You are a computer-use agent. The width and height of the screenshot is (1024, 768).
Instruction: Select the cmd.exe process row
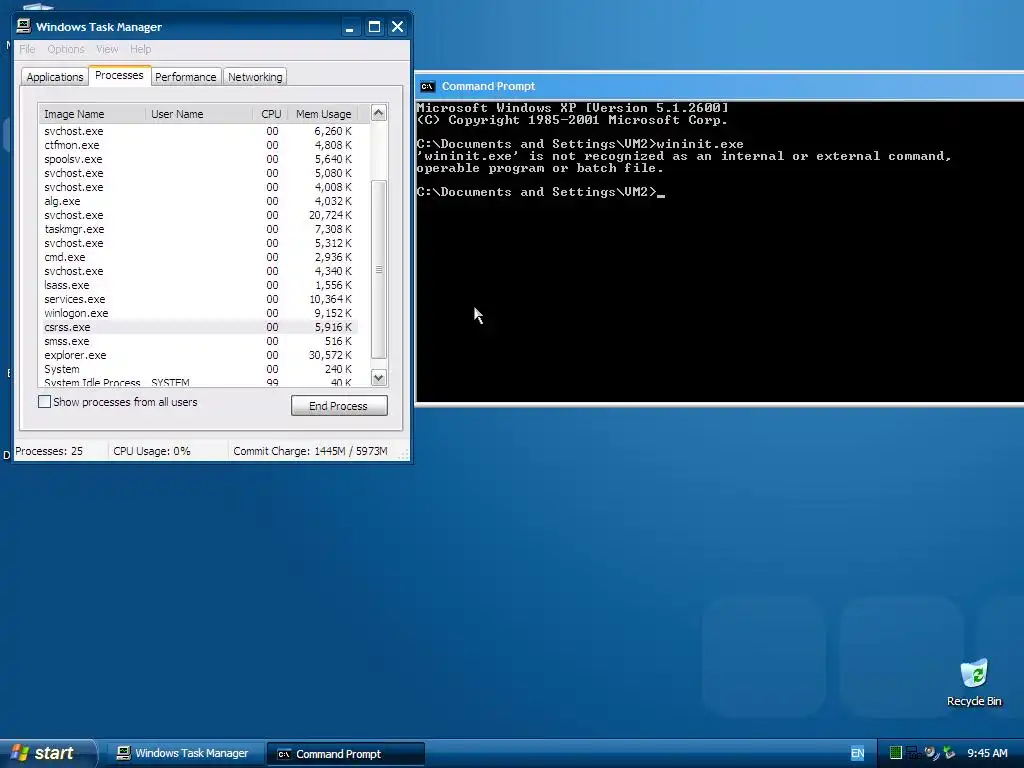[199, 257]
